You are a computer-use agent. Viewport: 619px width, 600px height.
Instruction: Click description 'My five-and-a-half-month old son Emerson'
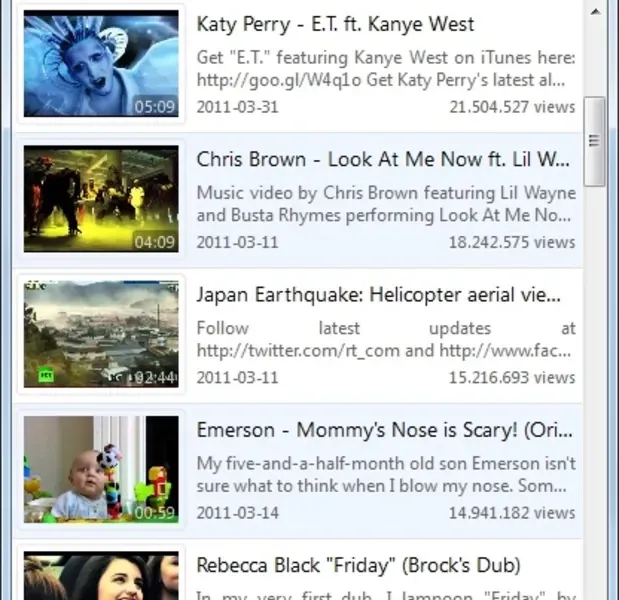click(x=386, y=474)
